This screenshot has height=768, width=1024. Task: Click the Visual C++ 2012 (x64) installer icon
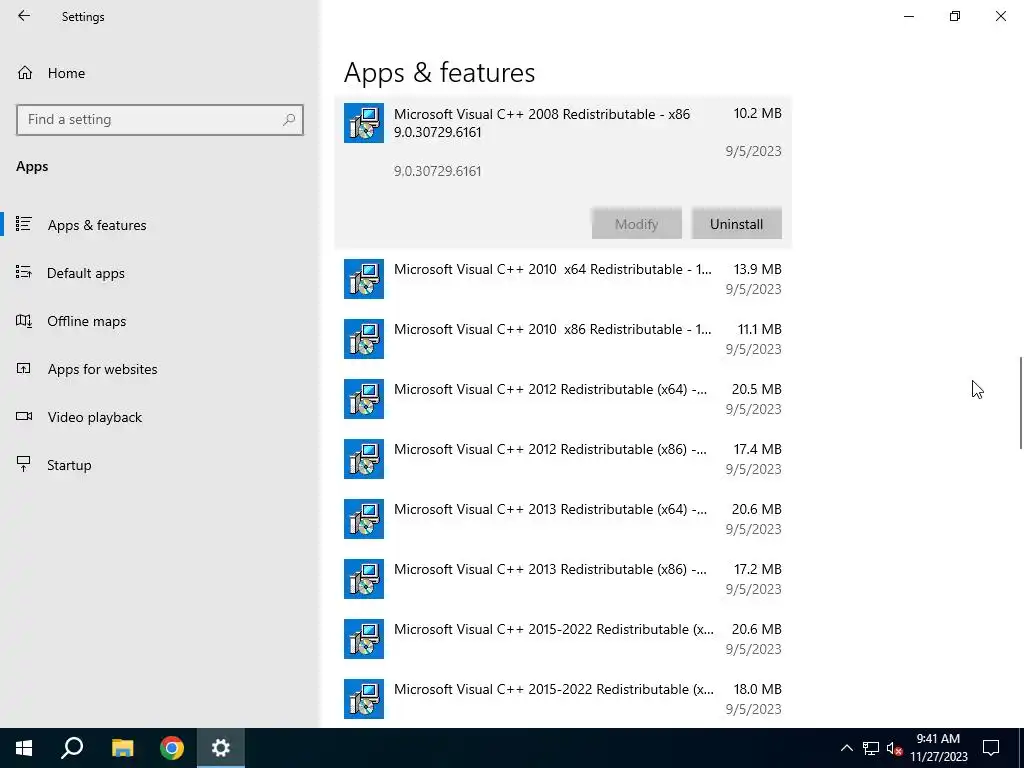click(x=364, y=399)
